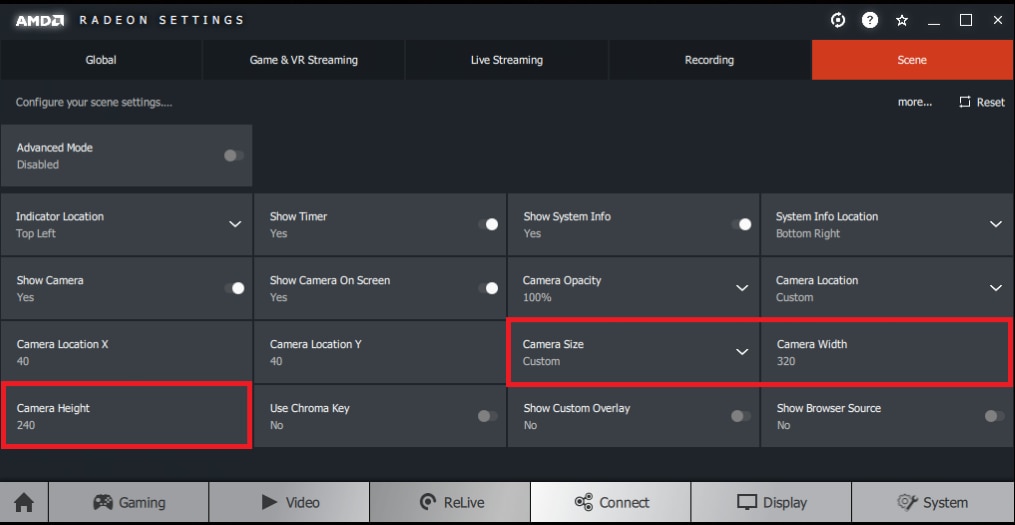Enable the Show Browser Source switch

tap(994, 416)
